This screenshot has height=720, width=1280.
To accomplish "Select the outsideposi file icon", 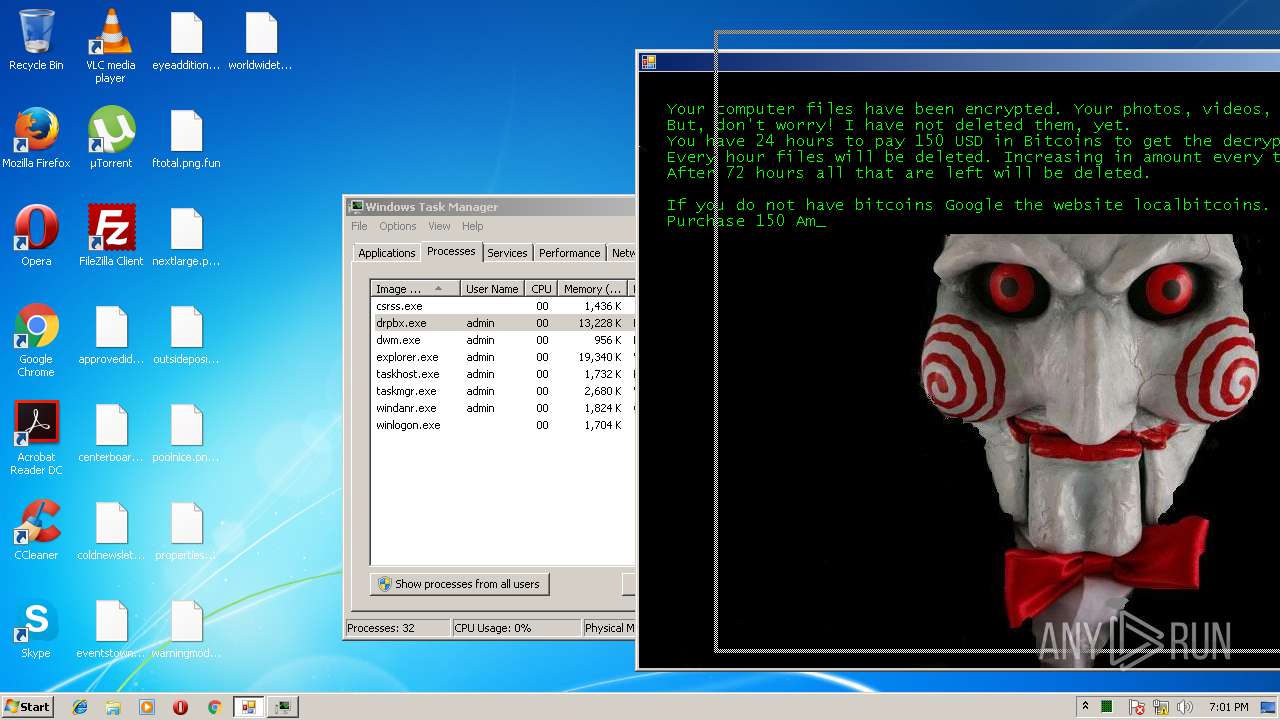I will (x=186, y=334).
